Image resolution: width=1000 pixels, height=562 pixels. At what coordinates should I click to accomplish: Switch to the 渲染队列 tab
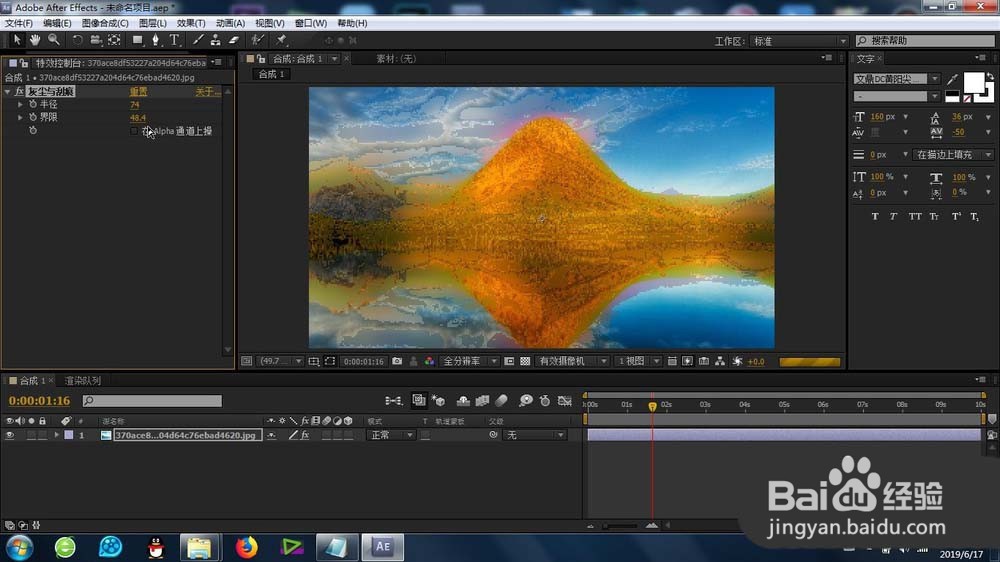click(x=83, y=381)
